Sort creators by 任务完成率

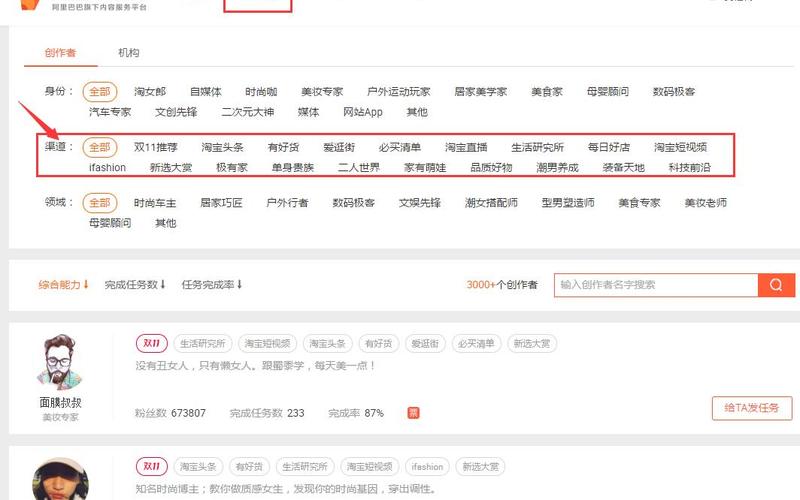[x=211, y=285]
